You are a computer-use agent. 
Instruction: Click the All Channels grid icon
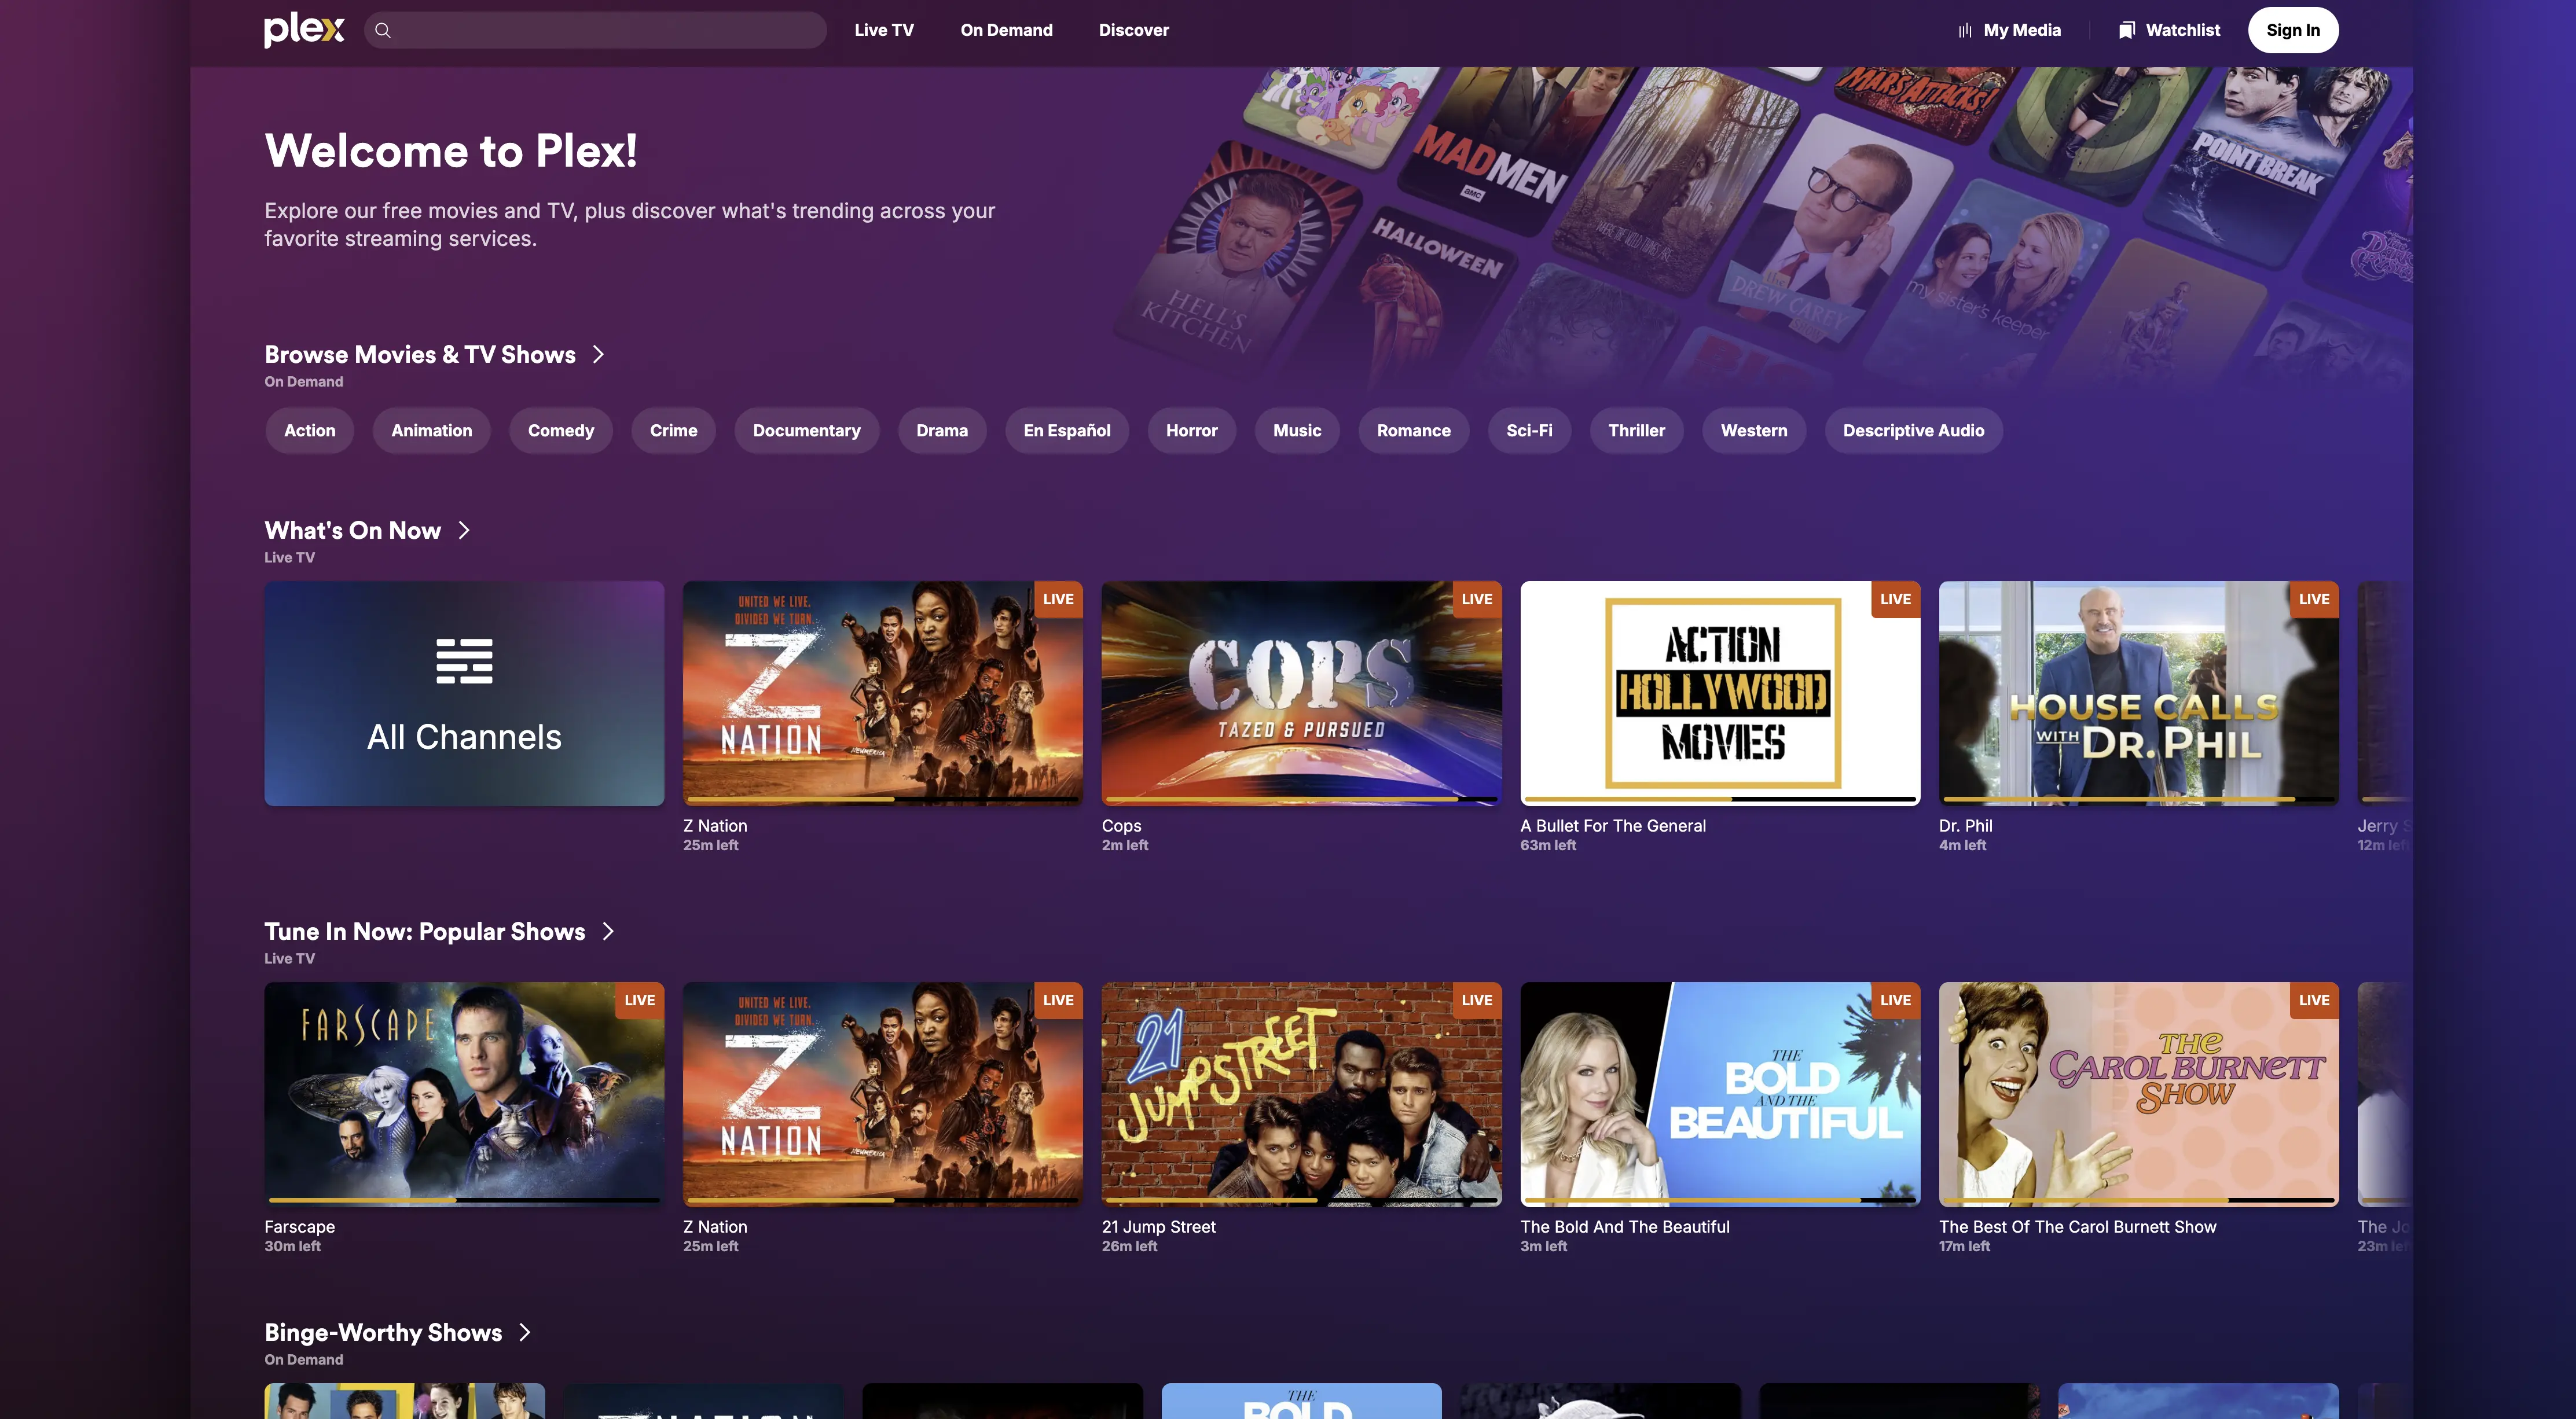coord(464,661)
